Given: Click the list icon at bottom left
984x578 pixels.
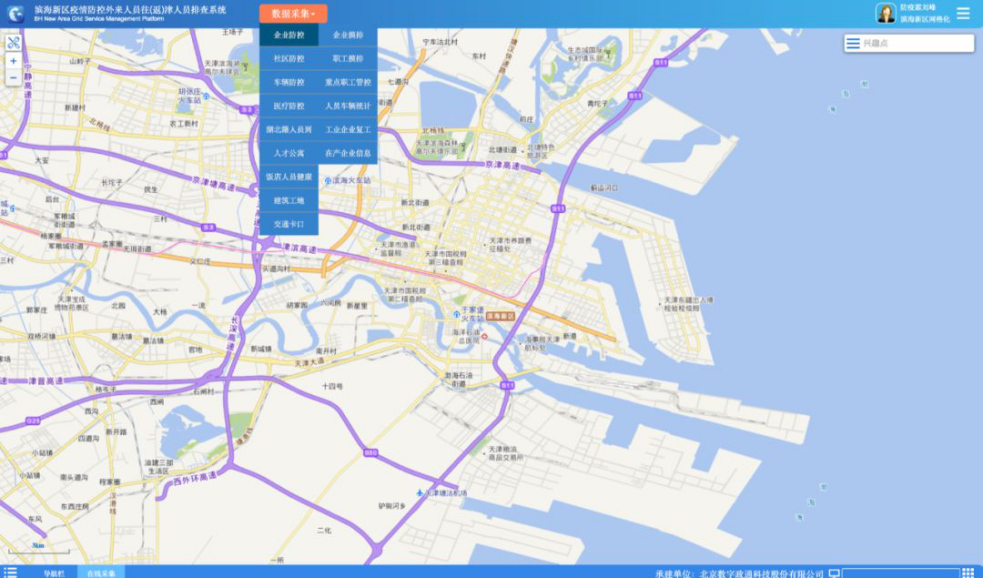Looking at the screenshot, I should tap(10, 572).
